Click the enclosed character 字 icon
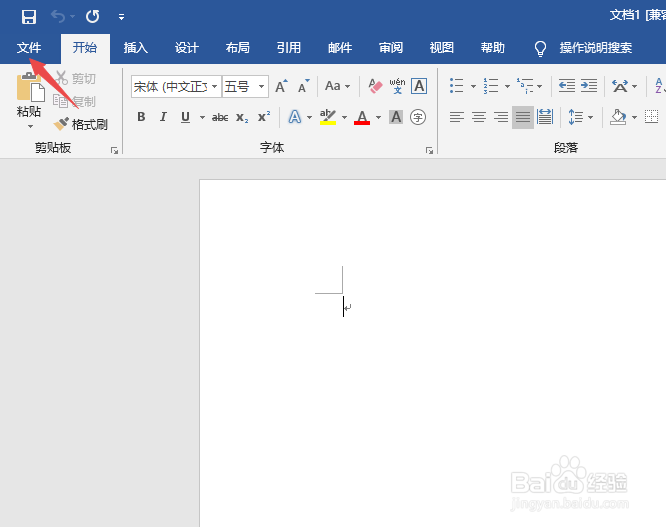The height and width of the screenshot is (527, 666). (x=418, y=117)
